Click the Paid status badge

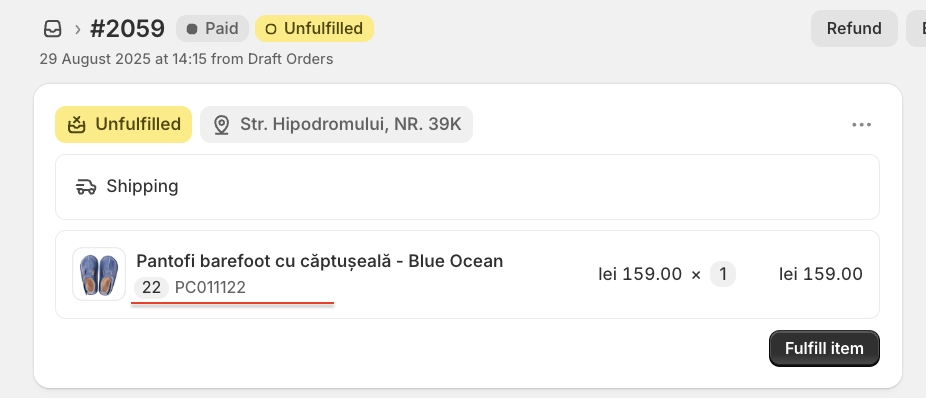(212, 28)
